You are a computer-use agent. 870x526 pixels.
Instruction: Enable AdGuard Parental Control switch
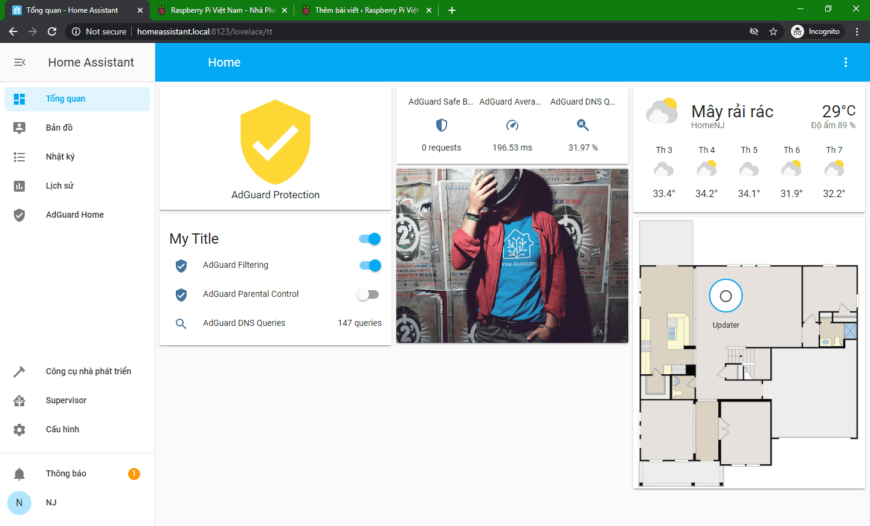368,294
